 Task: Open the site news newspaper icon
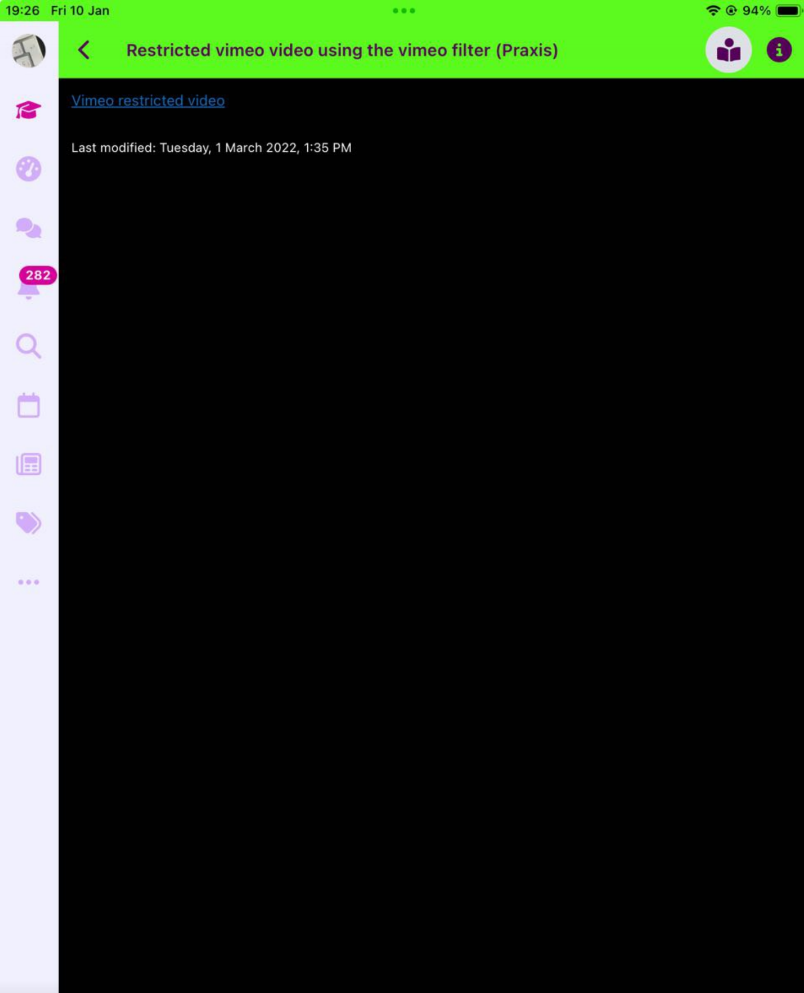28,464
